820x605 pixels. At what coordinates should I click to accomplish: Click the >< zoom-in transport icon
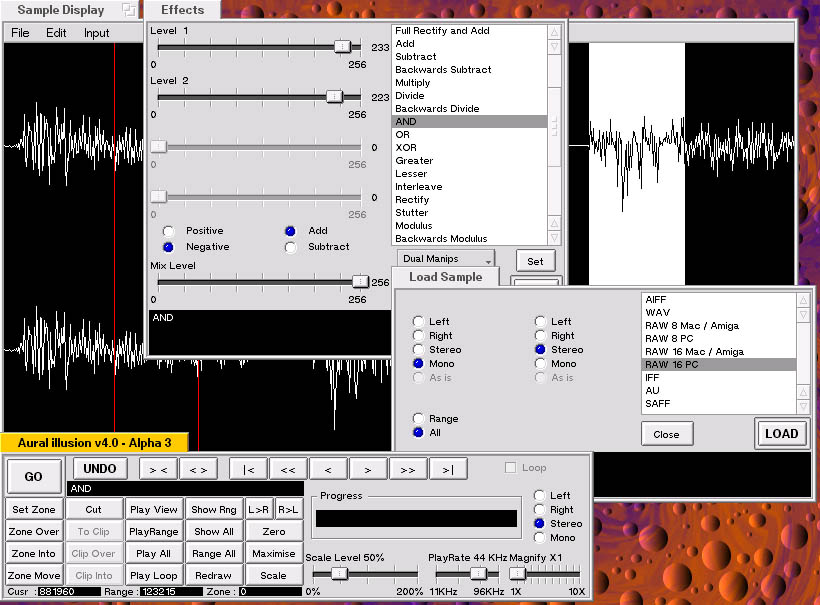pyautogui.click(x=158, y=468)
